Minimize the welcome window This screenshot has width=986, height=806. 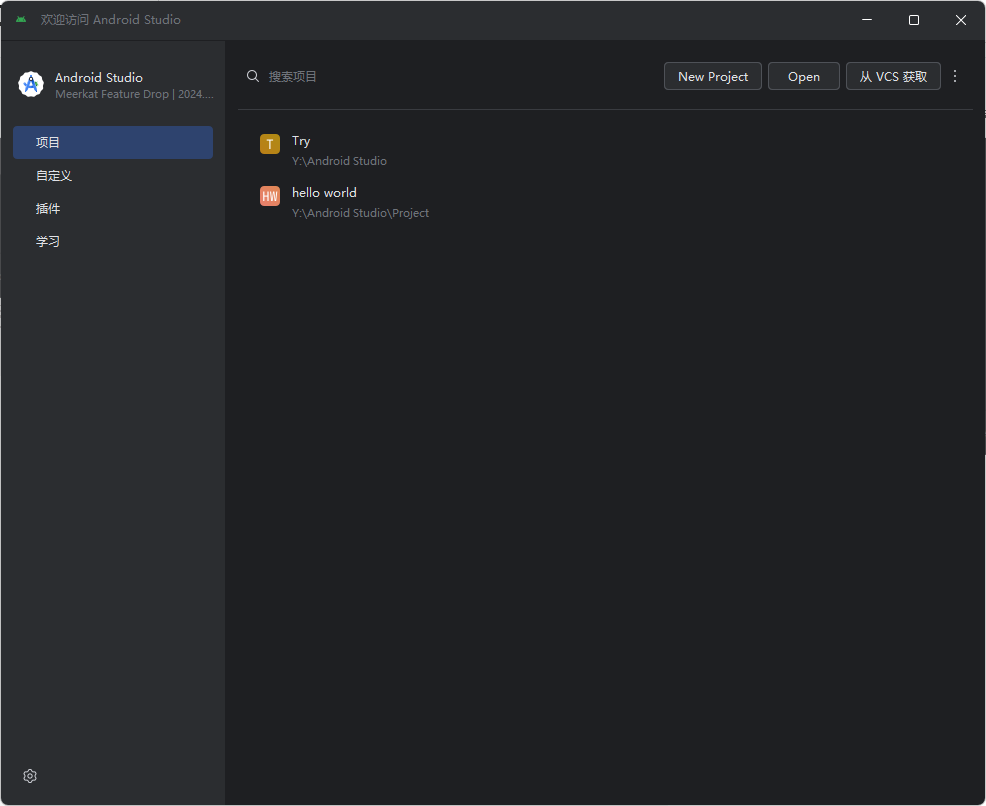click(x=867, y=20)
